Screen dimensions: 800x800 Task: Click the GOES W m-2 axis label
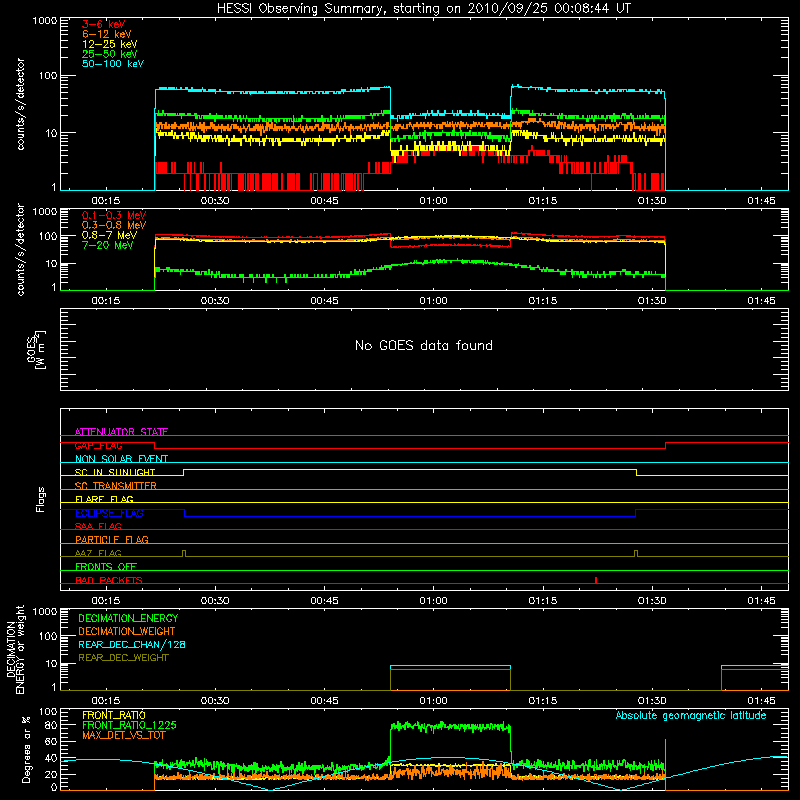pyautogui.click(x=37, y=349)
